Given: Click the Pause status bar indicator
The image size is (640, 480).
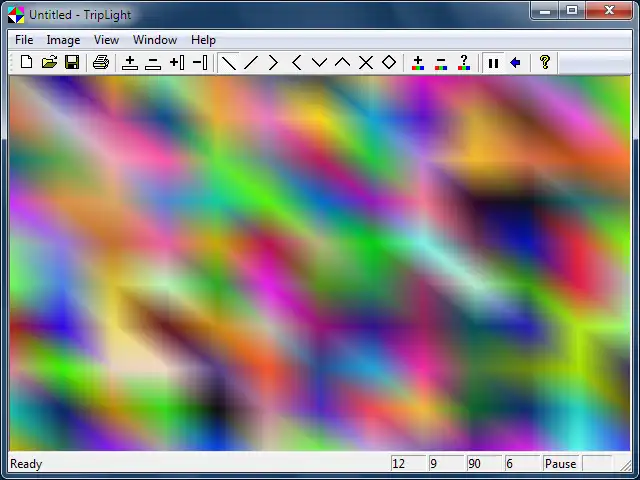Looking at the screenshot, I should pos(561,464).
